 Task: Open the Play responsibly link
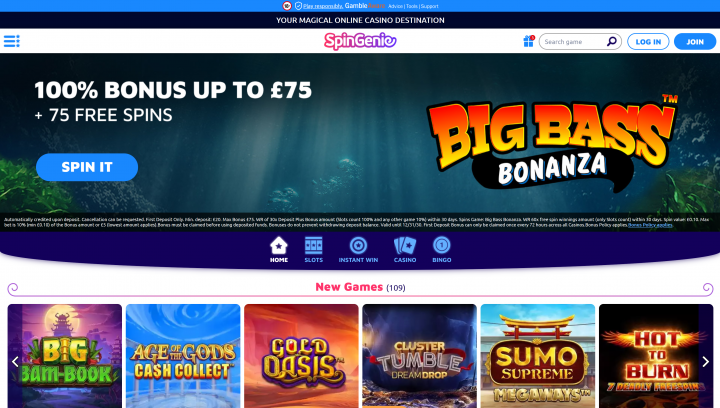[323, 6]
